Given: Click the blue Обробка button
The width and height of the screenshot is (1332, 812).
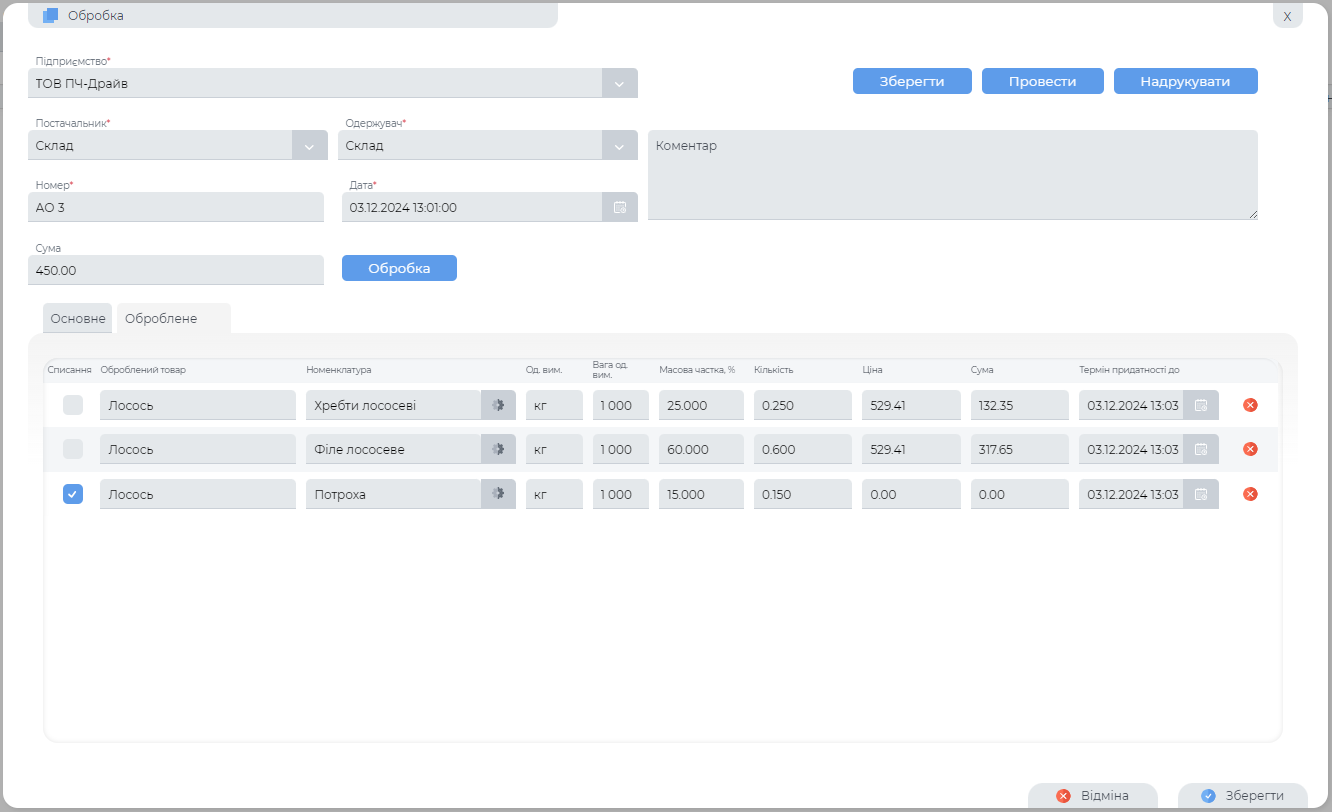Looking at the screenshot, I should (399, 268).
